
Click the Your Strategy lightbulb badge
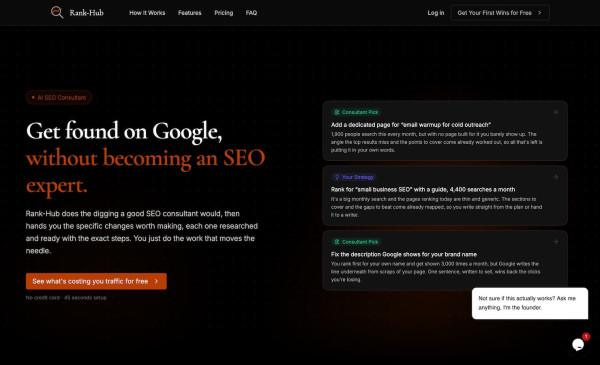[354, 177]
